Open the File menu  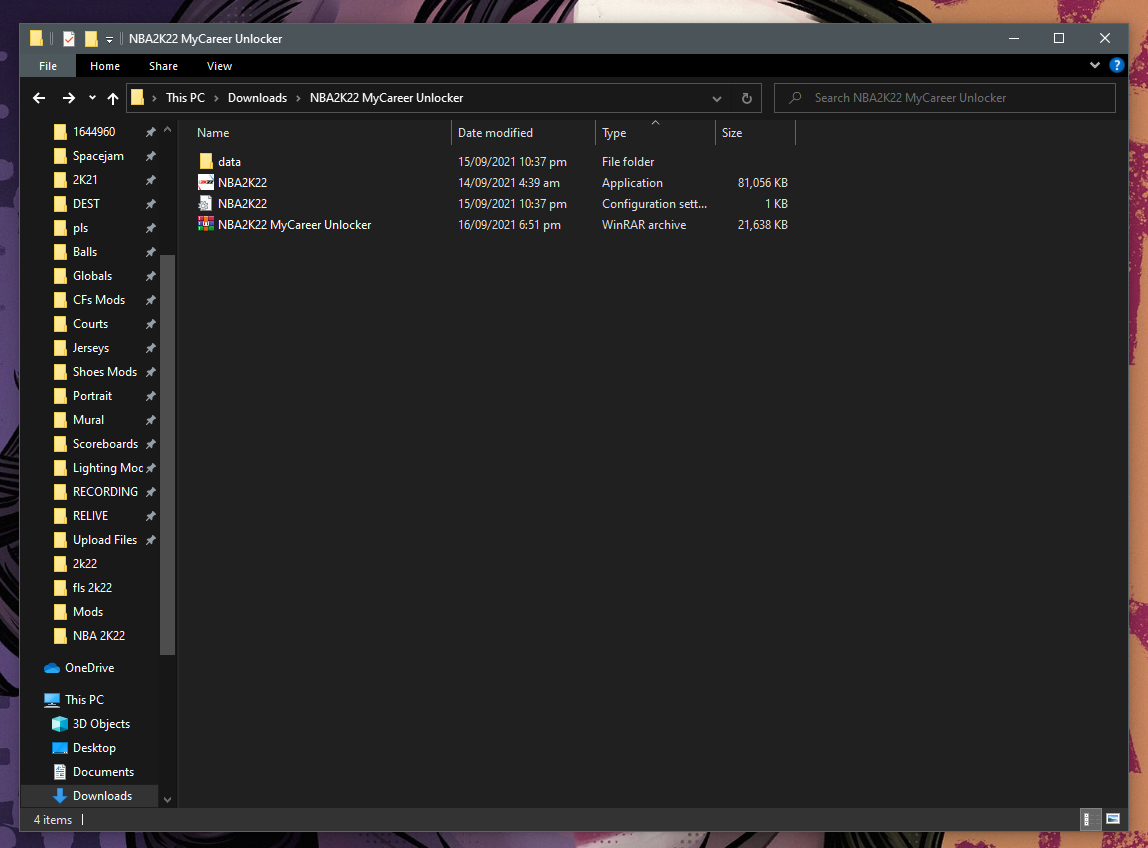(x=48, y=66)
